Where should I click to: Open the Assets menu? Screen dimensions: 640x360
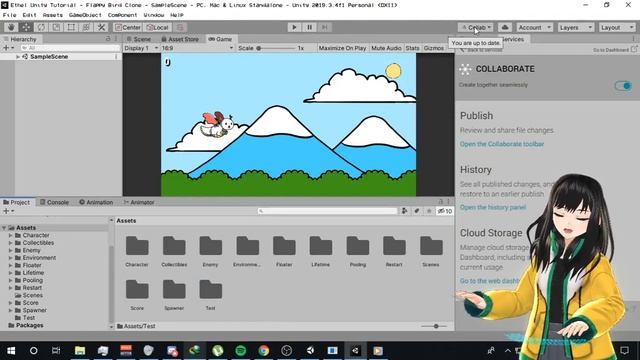pos(53,15)
